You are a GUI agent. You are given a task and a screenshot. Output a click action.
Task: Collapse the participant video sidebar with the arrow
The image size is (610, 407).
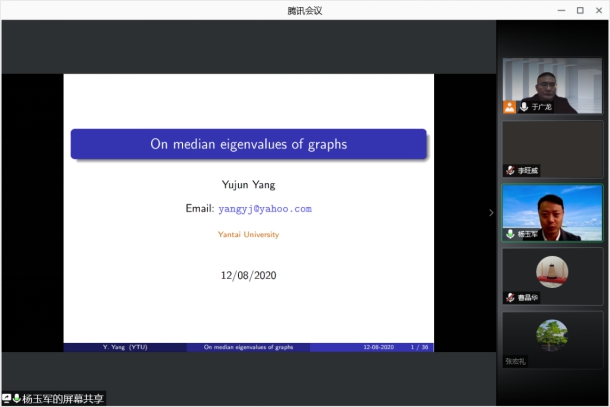(490, 212)
